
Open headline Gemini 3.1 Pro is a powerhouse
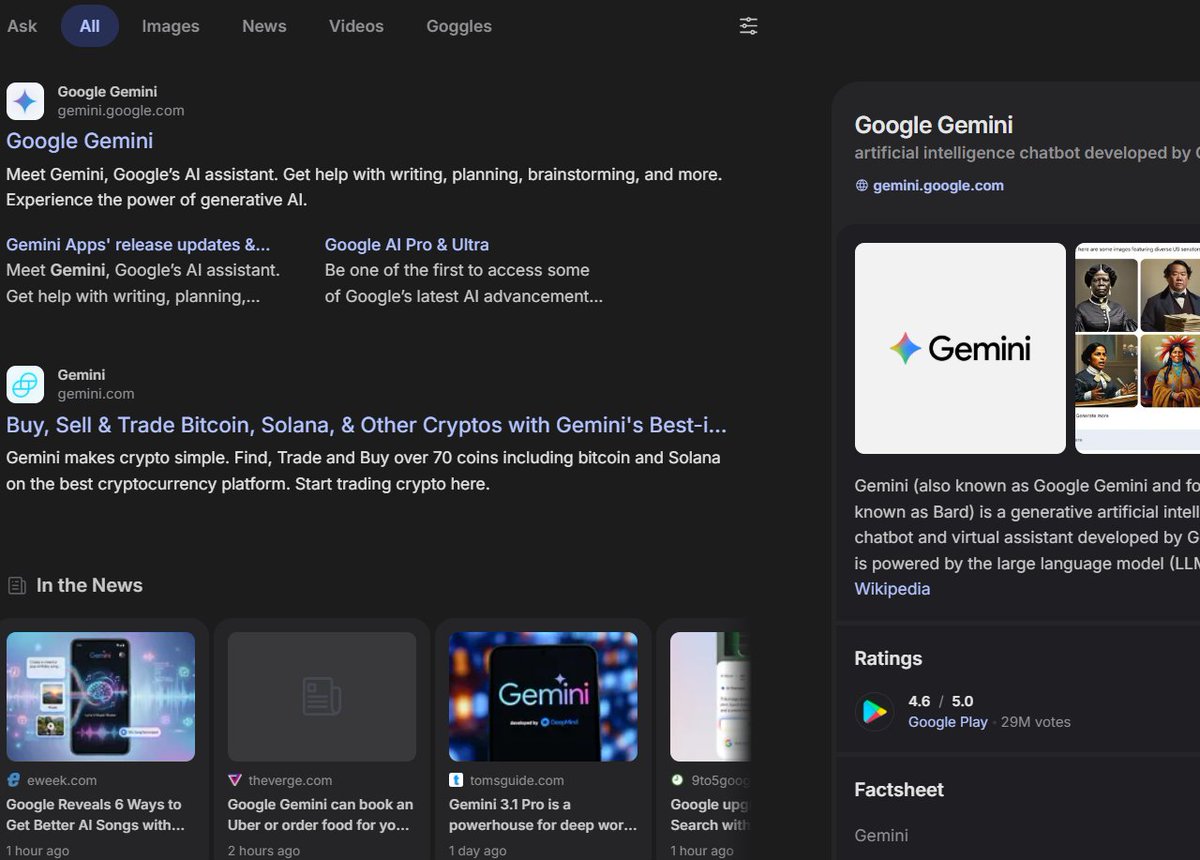[543, 815]
